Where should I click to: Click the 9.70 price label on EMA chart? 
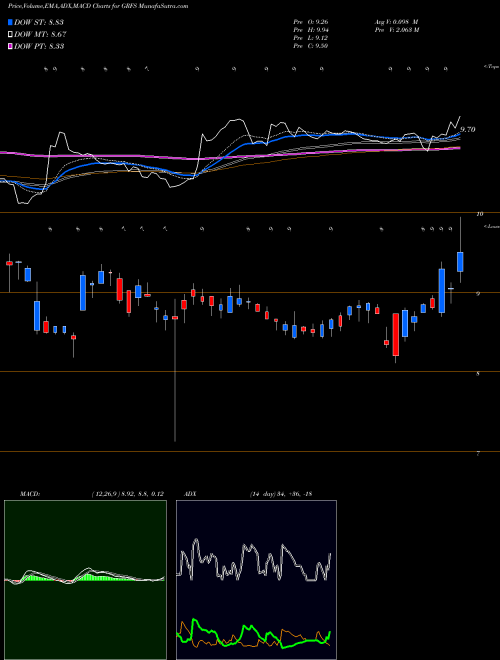468,130
